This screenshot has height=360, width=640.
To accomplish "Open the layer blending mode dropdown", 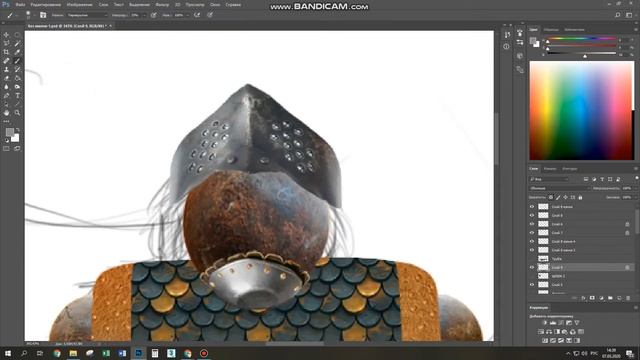I will coord(560,188).
